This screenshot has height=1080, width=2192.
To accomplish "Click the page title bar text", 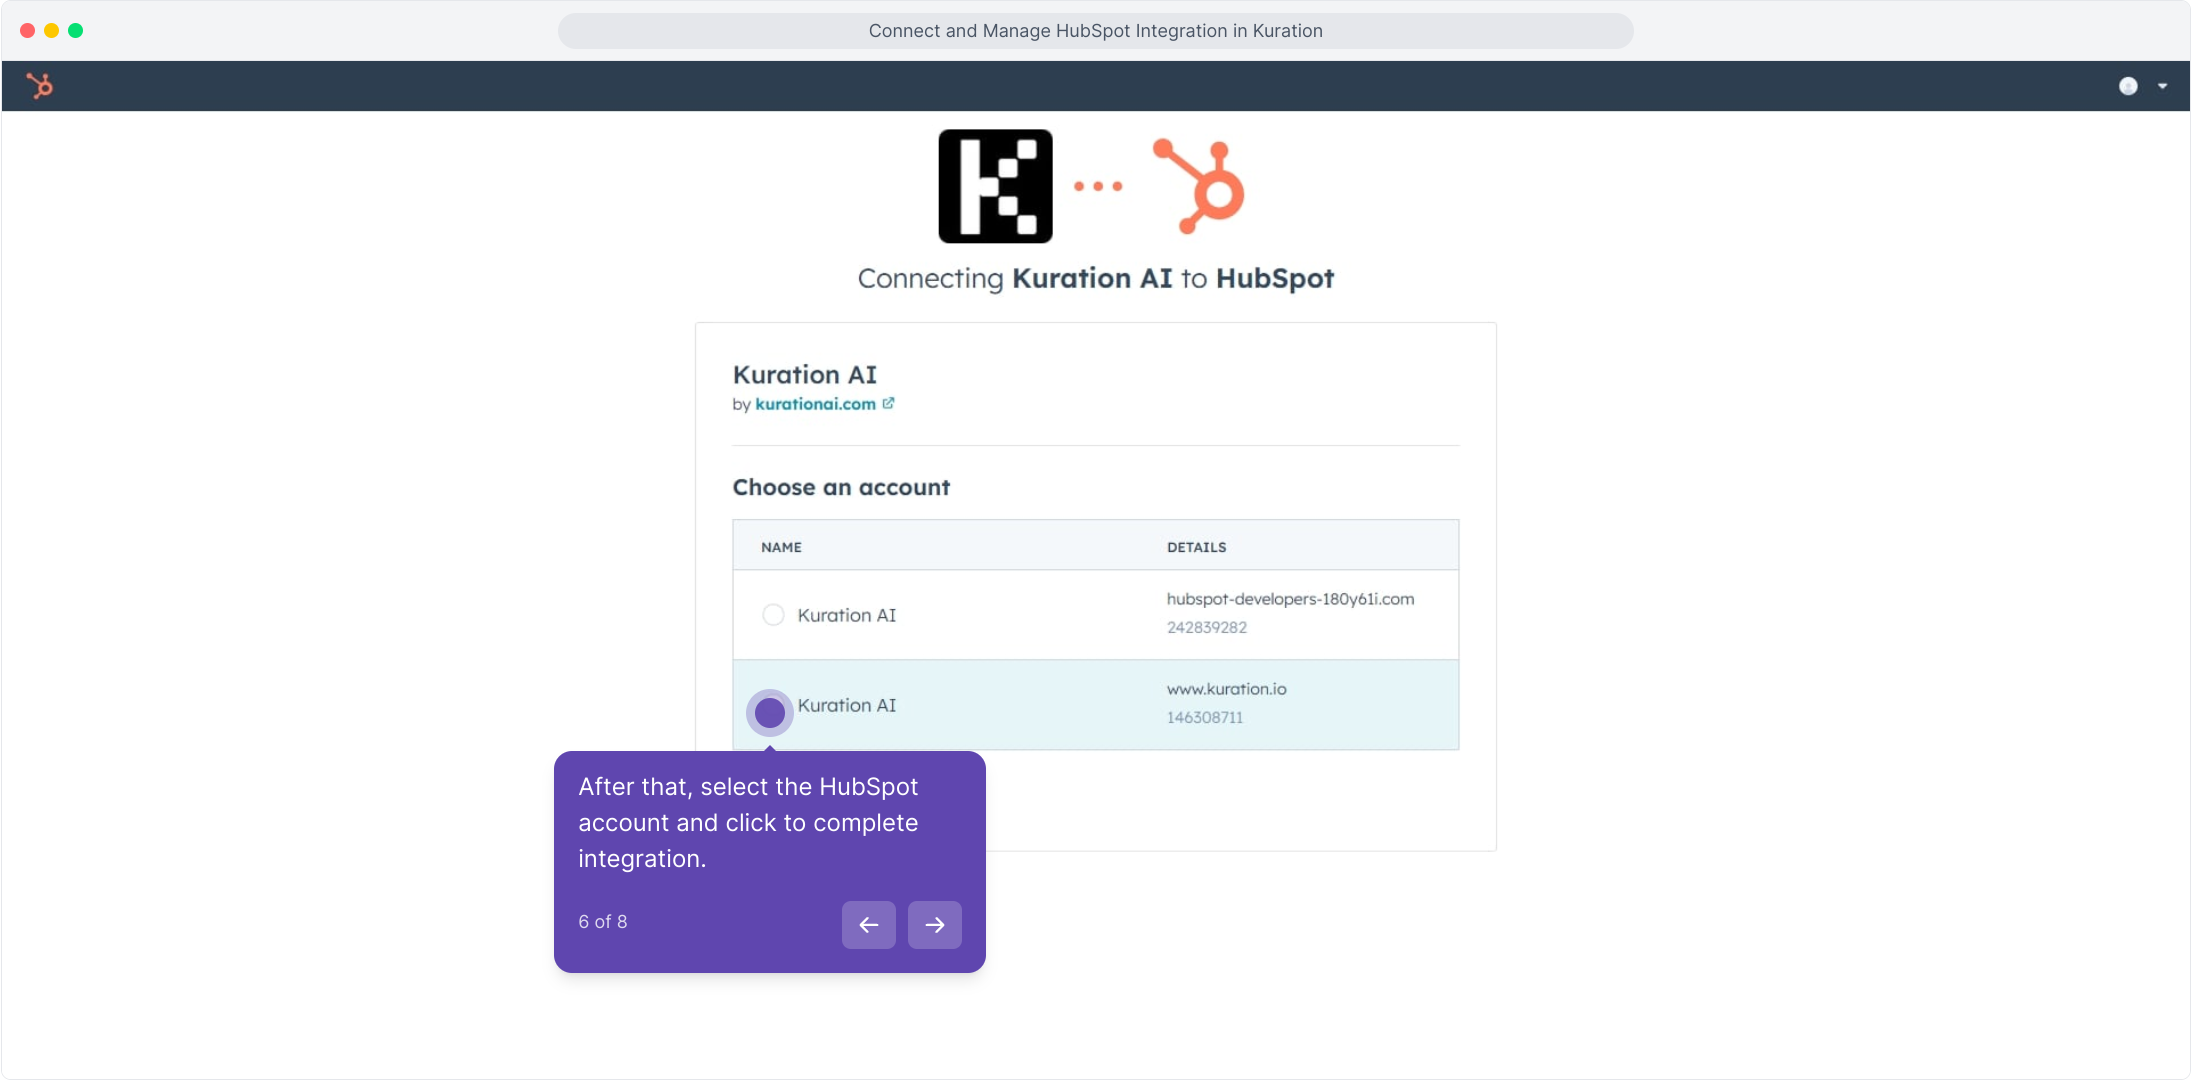I will coord(1095,31).
